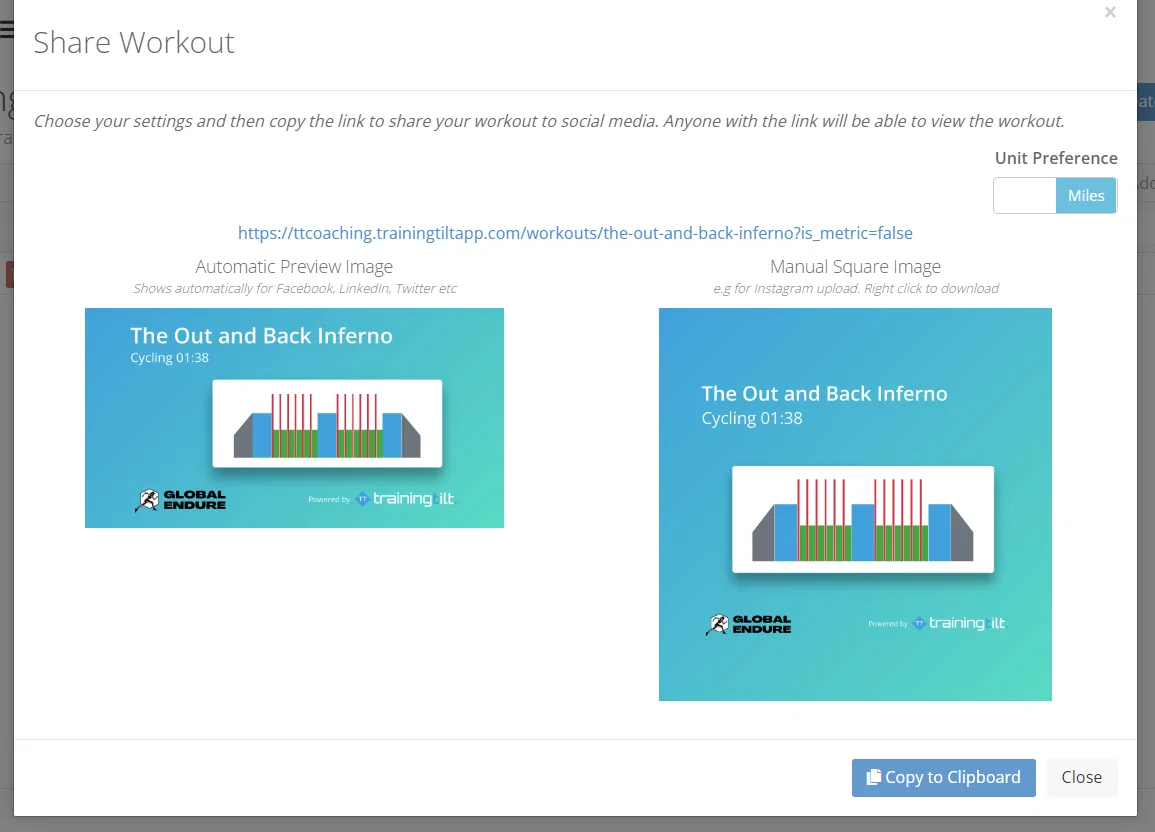This screenshot has height=832, width=1155.
Task: Click the clipboard icon on Copy button
Action: click(x=874, y=777)
